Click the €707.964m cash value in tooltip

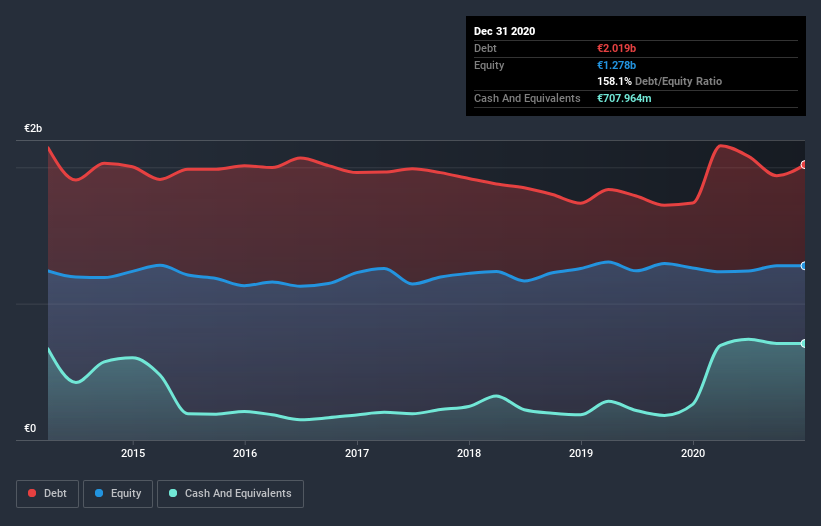click(624, 98)
